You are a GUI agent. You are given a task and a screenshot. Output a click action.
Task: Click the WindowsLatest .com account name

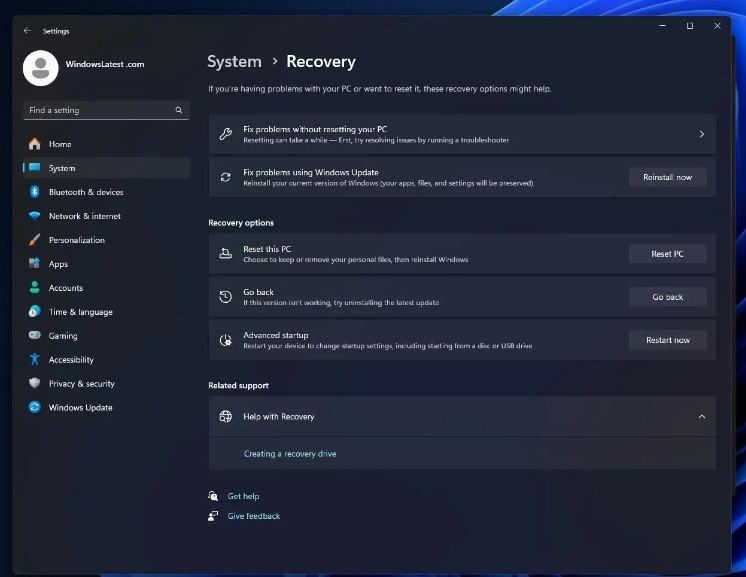point(105,64)
